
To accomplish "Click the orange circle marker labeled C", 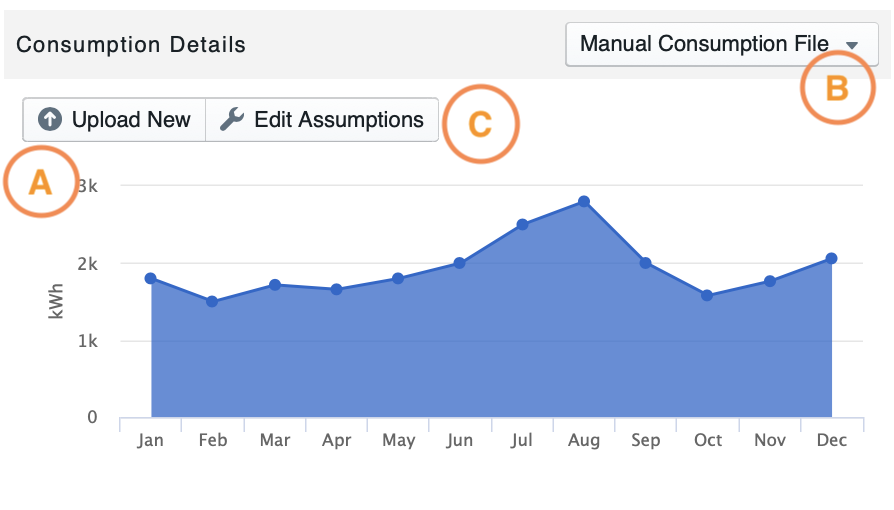I will (480, 124).
